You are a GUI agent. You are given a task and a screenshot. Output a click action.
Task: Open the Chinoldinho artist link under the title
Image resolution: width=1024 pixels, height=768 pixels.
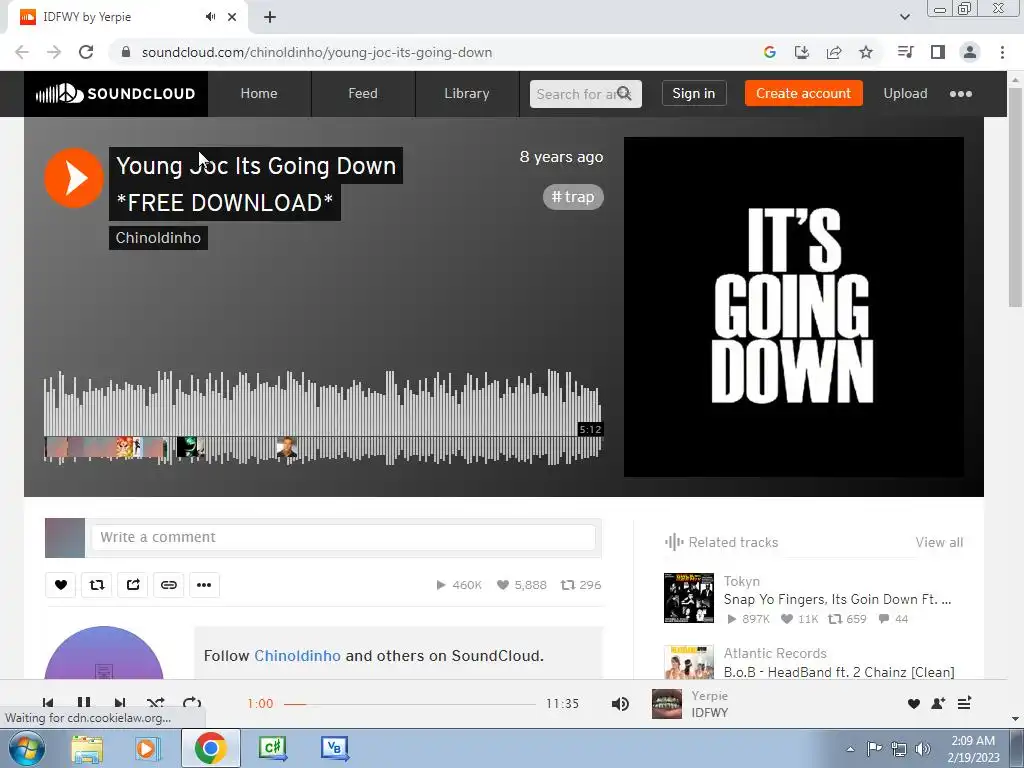pos(158,238)
